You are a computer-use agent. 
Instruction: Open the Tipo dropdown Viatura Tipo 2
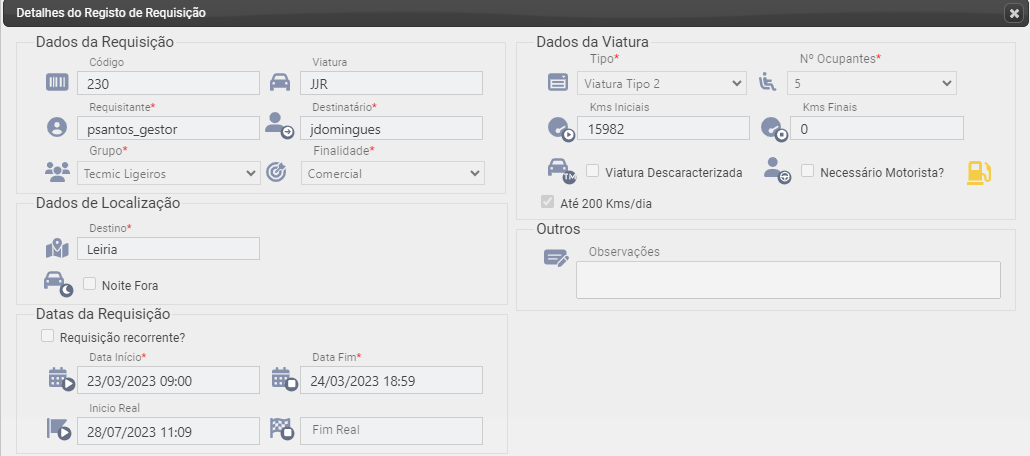661,83
